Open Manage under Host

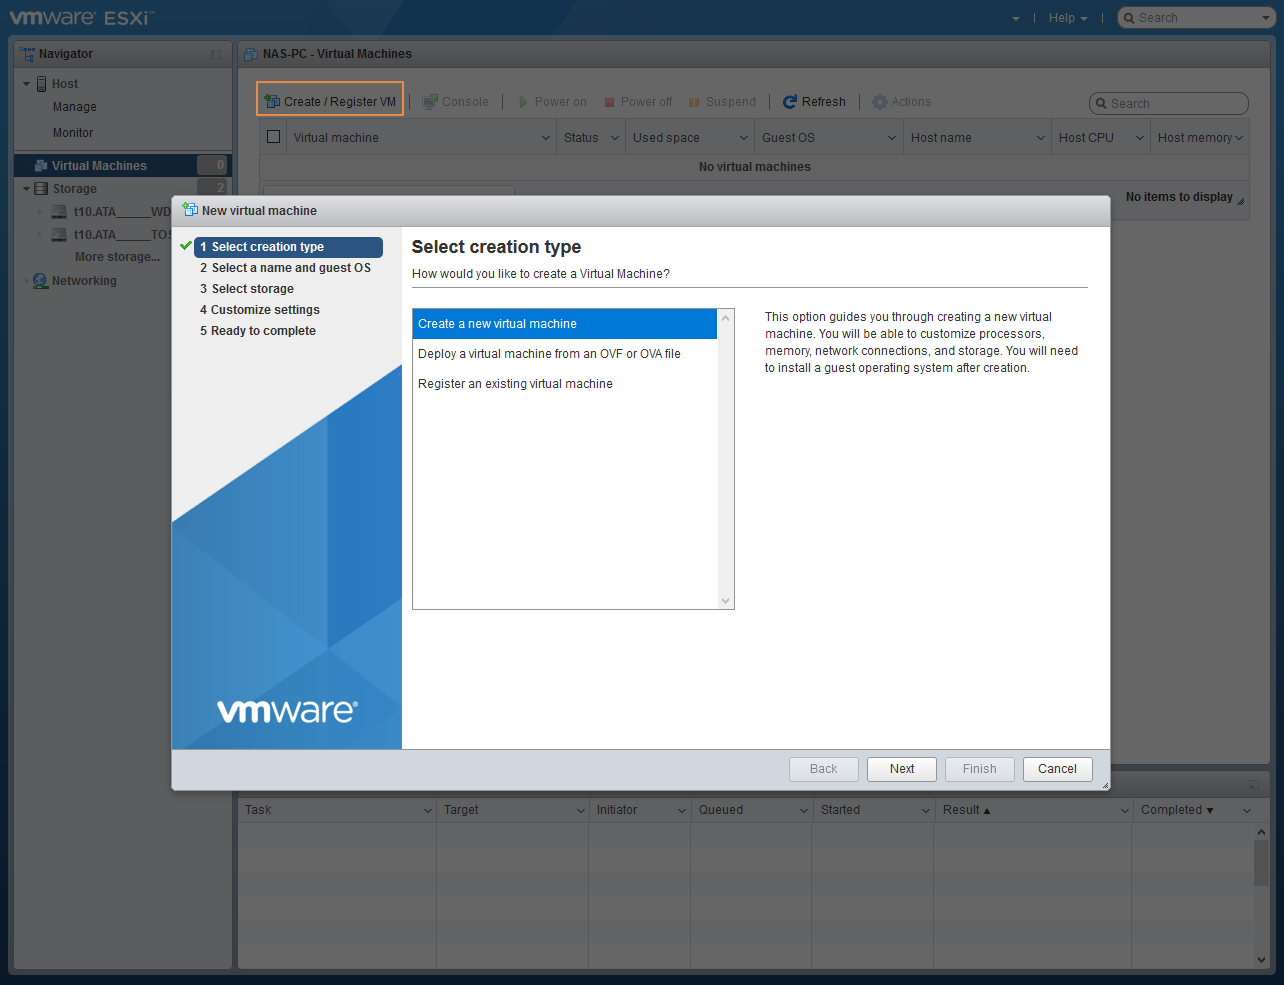75,107
